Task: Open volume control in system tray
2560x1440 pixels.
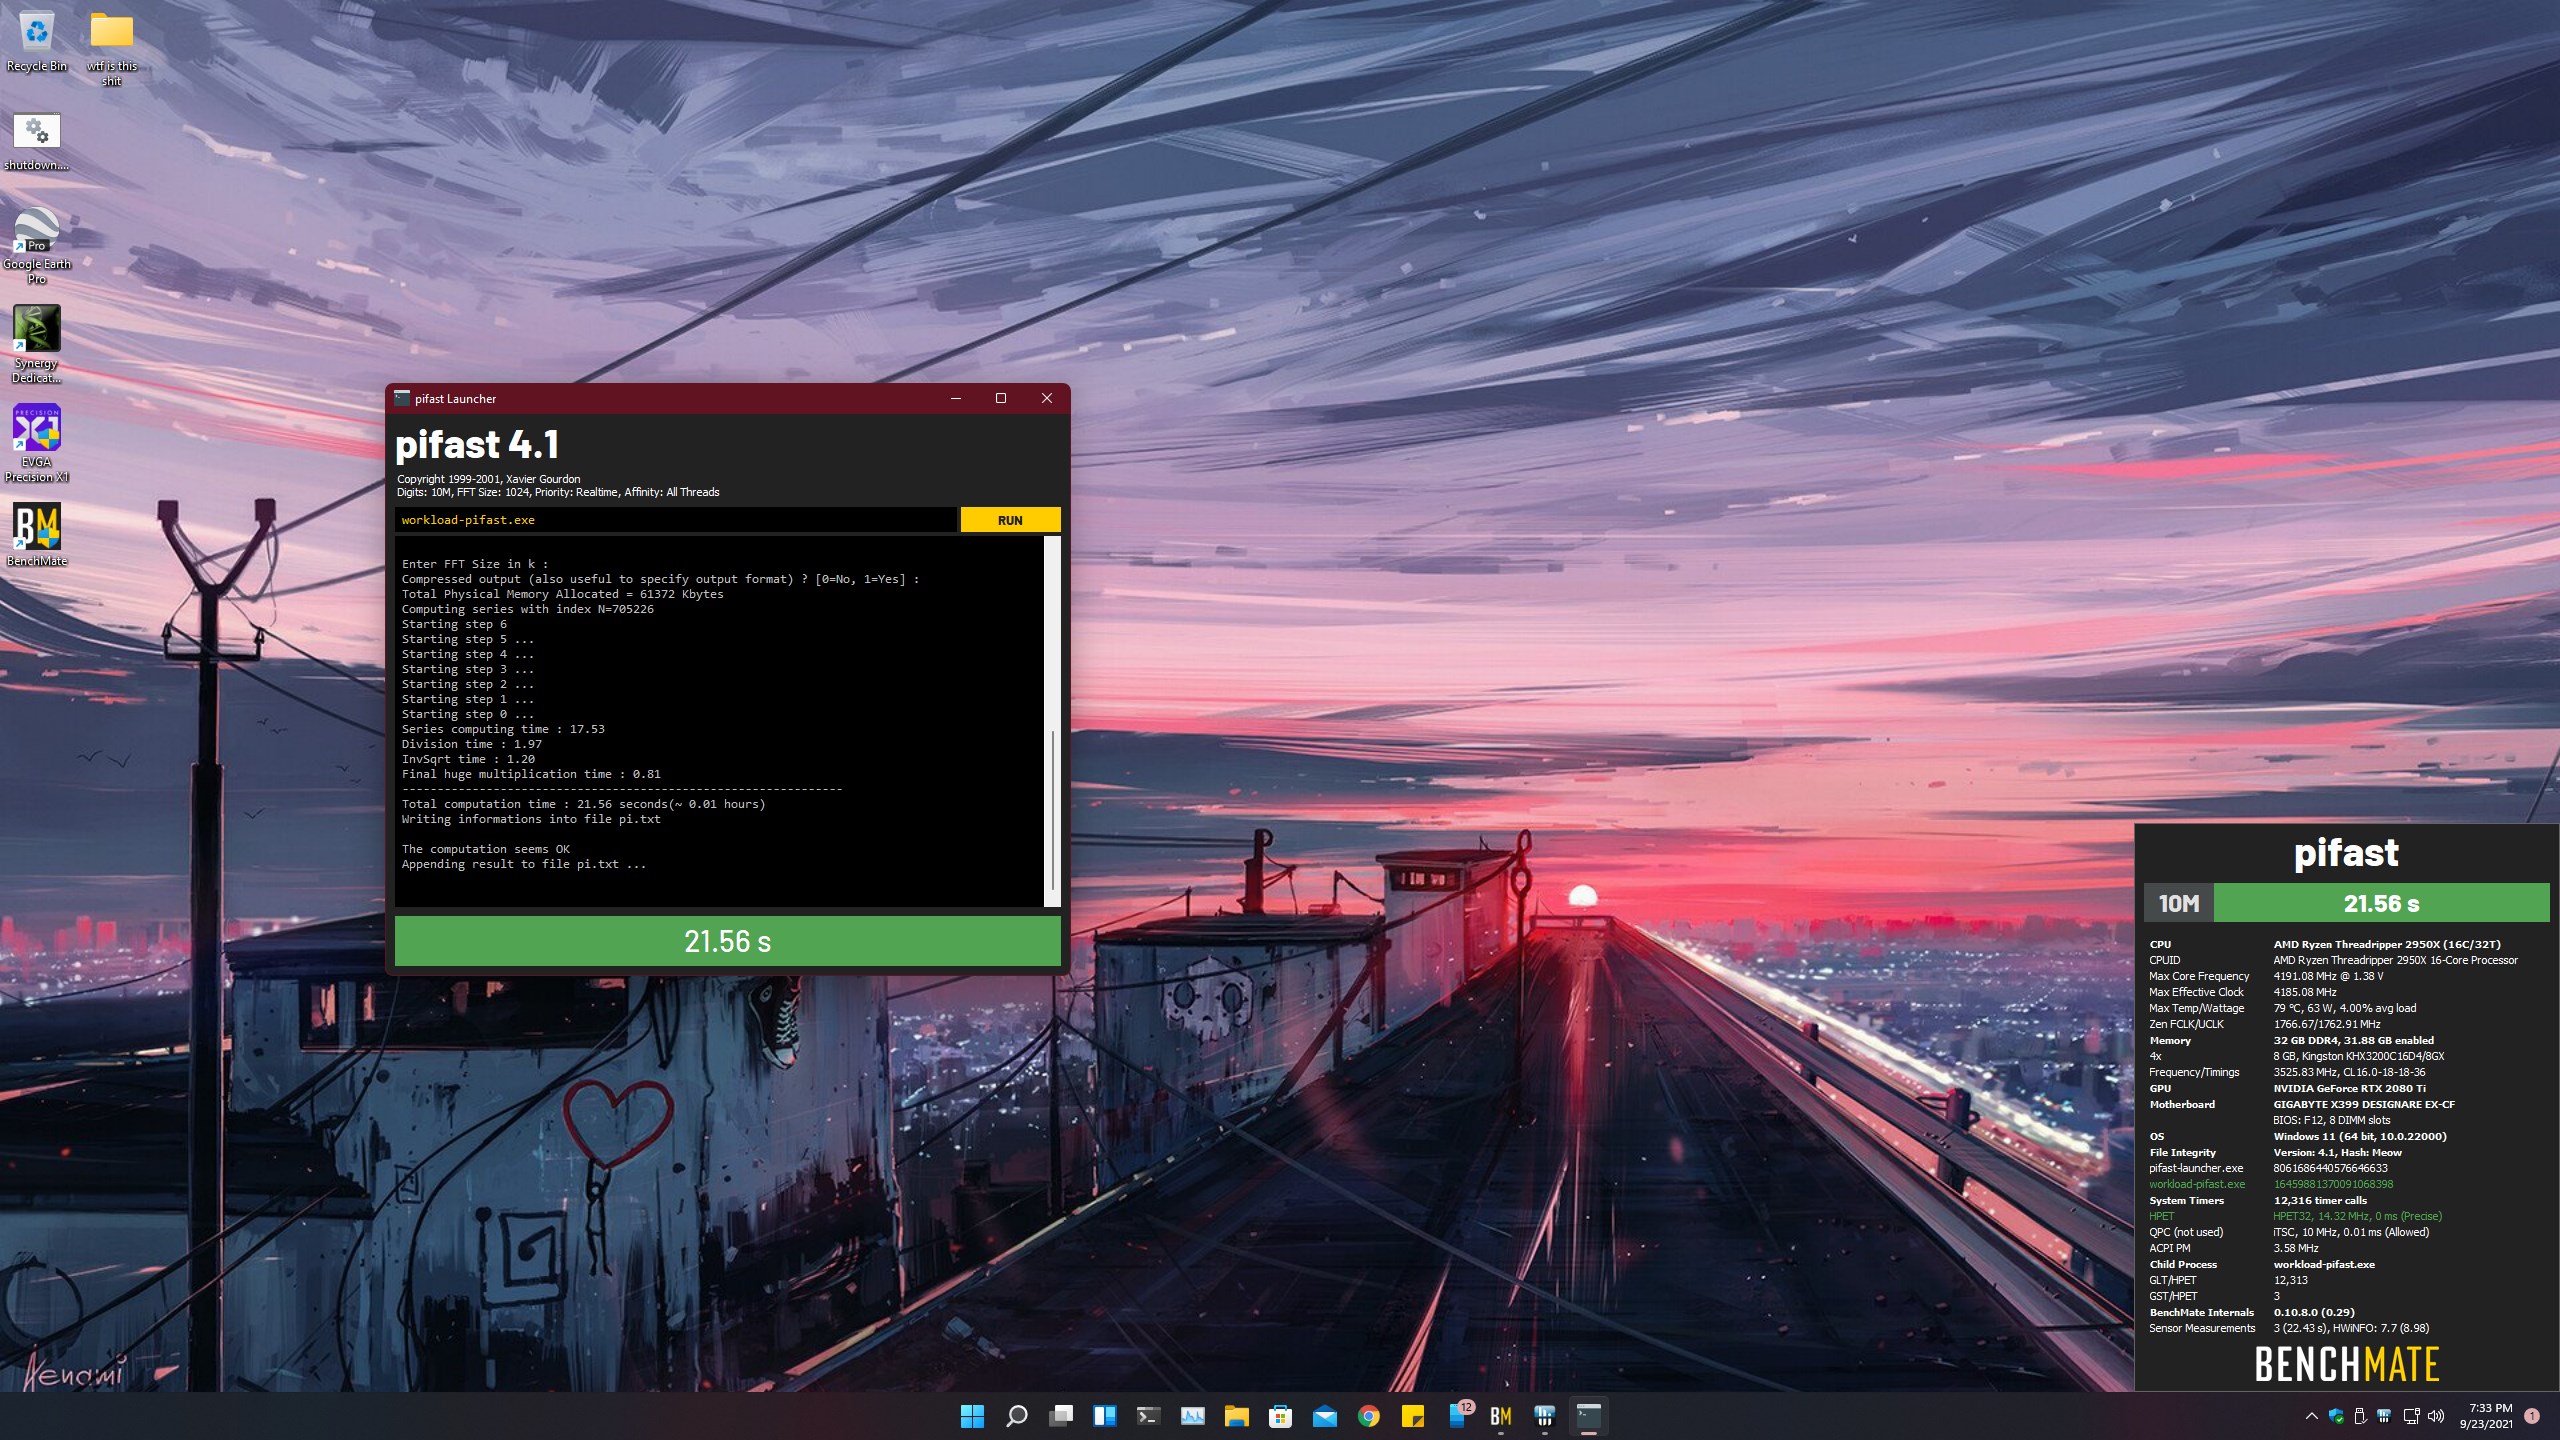Action: [x=2436, y=1416]
